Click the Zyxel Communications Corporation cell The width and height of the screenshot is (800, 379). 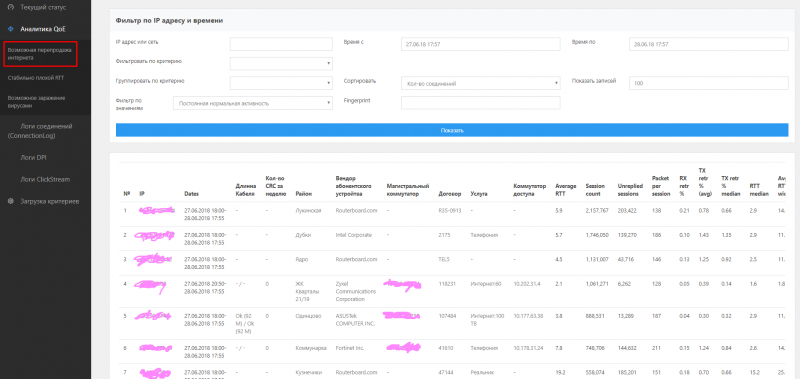coord(356,291)
